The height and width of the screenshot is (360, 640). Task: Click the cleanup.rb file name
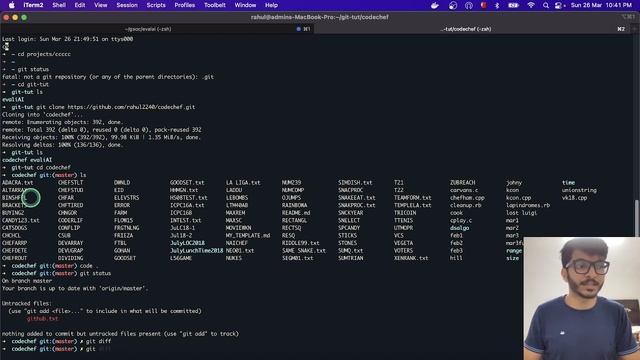click(x=466, y=205)
